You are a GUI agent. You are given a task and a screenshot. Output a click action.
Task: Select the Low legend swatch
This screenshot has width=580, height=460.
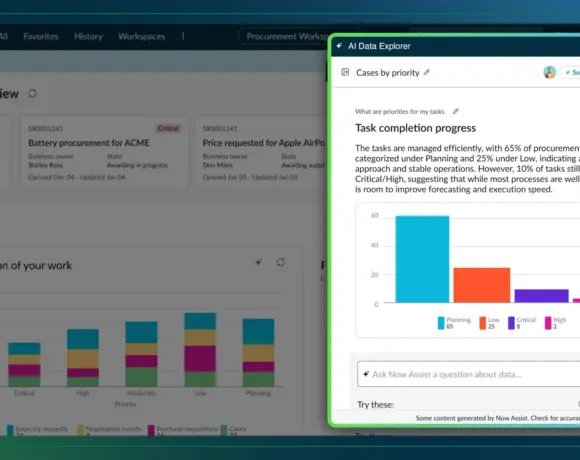[482, 323]
